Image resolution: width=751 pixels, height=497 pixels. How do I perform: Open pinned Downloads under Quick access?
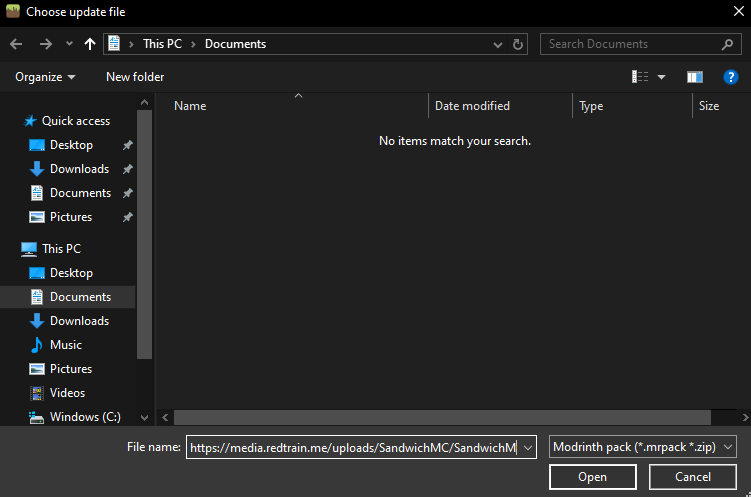click(80, 169)
